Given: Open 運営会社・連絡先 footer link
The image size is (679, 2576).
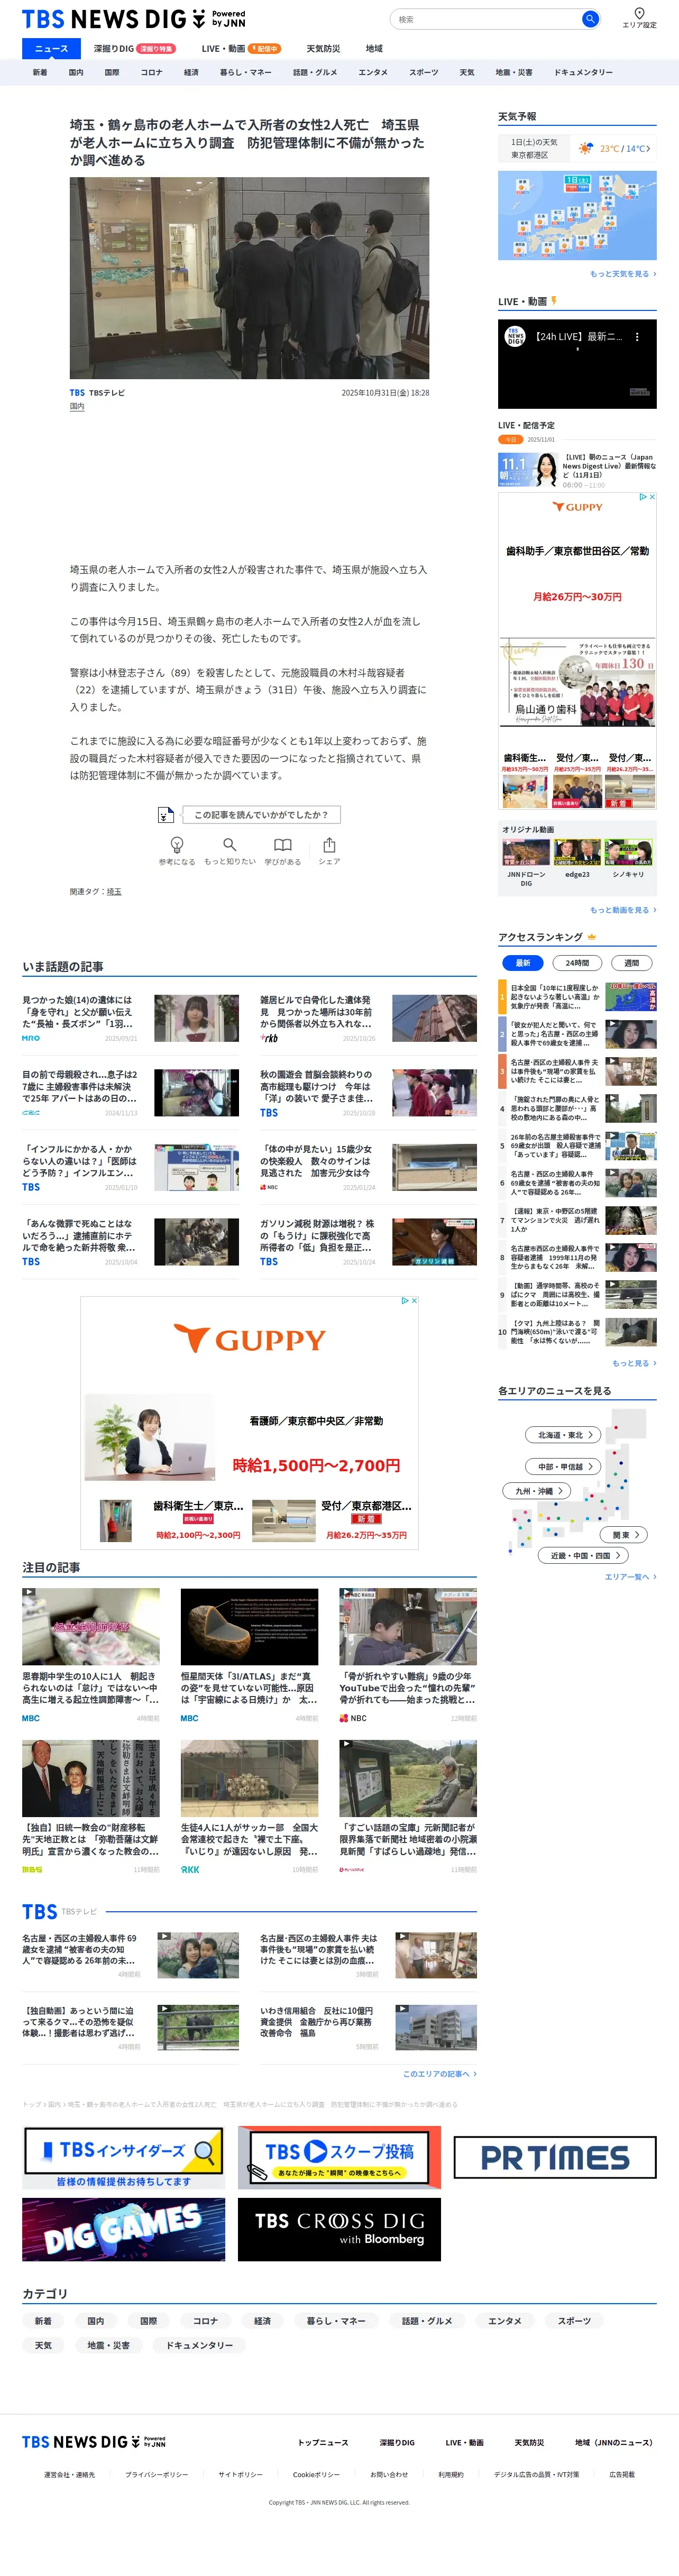Looking at the screenshot, I should 69,2475.
